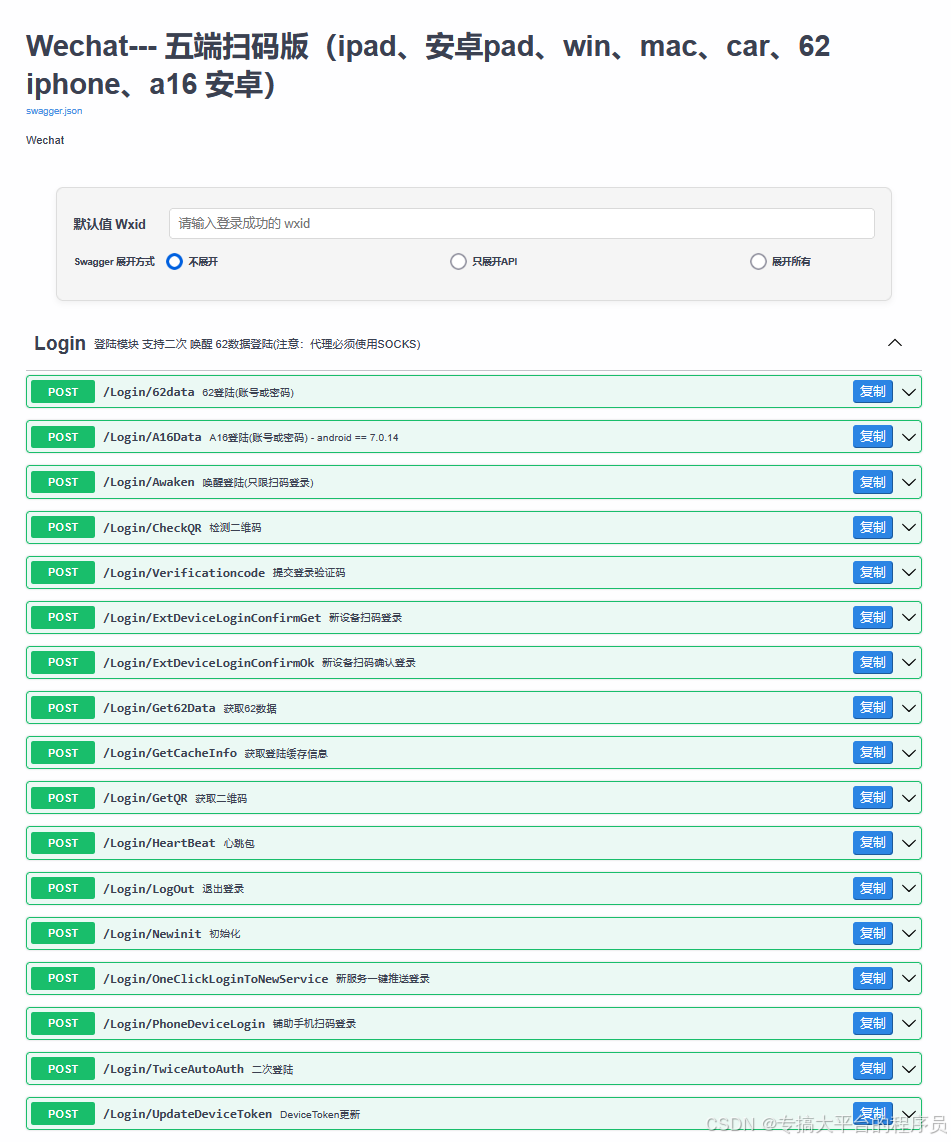
Task: Expand the /Login/ExtDeviceLoginConfirmGet row chevron
Action: (909, 618)
